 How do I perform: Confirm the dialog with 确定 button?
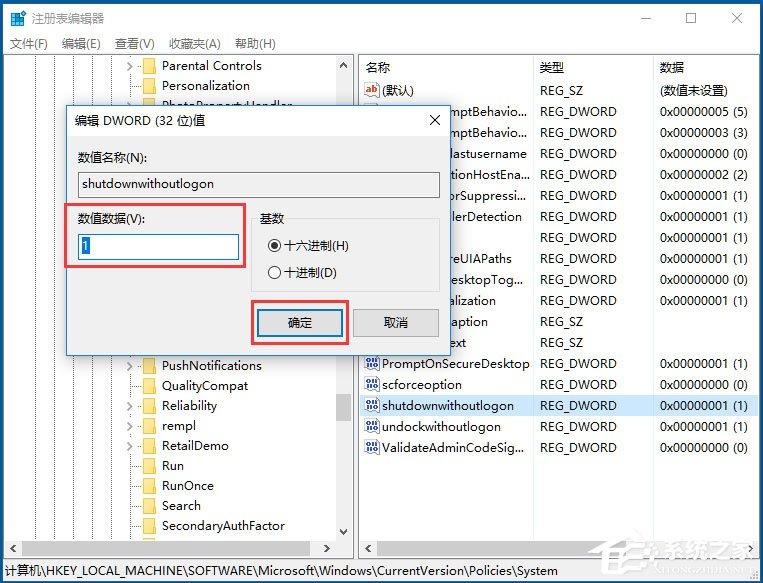click(x=300, y=323)
